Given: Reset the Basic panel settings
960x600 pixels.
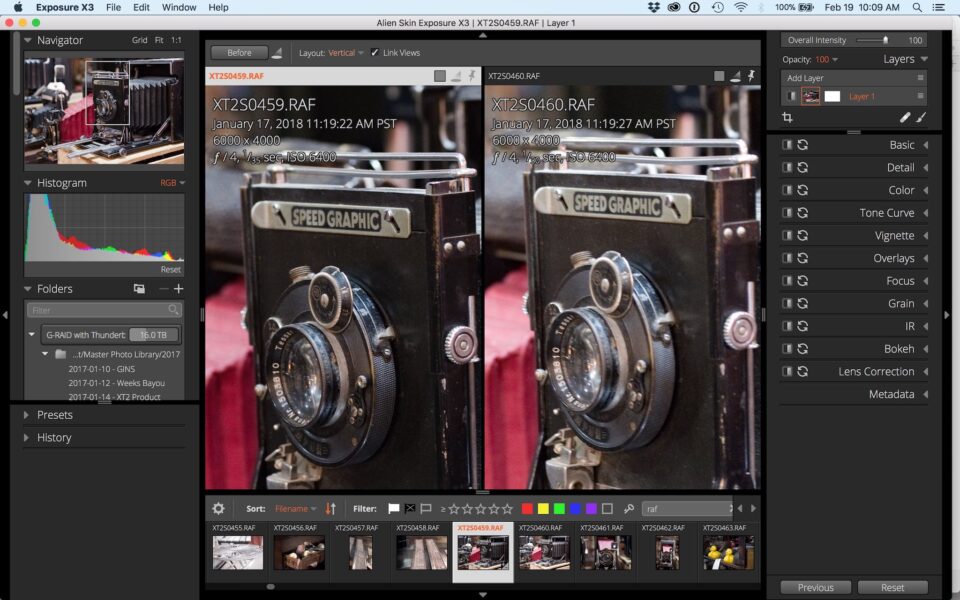Looking at the screenshot, I should (803, 144).
